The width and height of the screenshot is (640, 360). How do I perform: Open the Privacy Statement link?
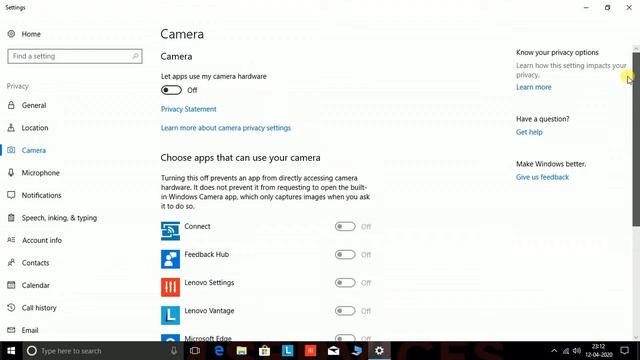click(189, 109)
